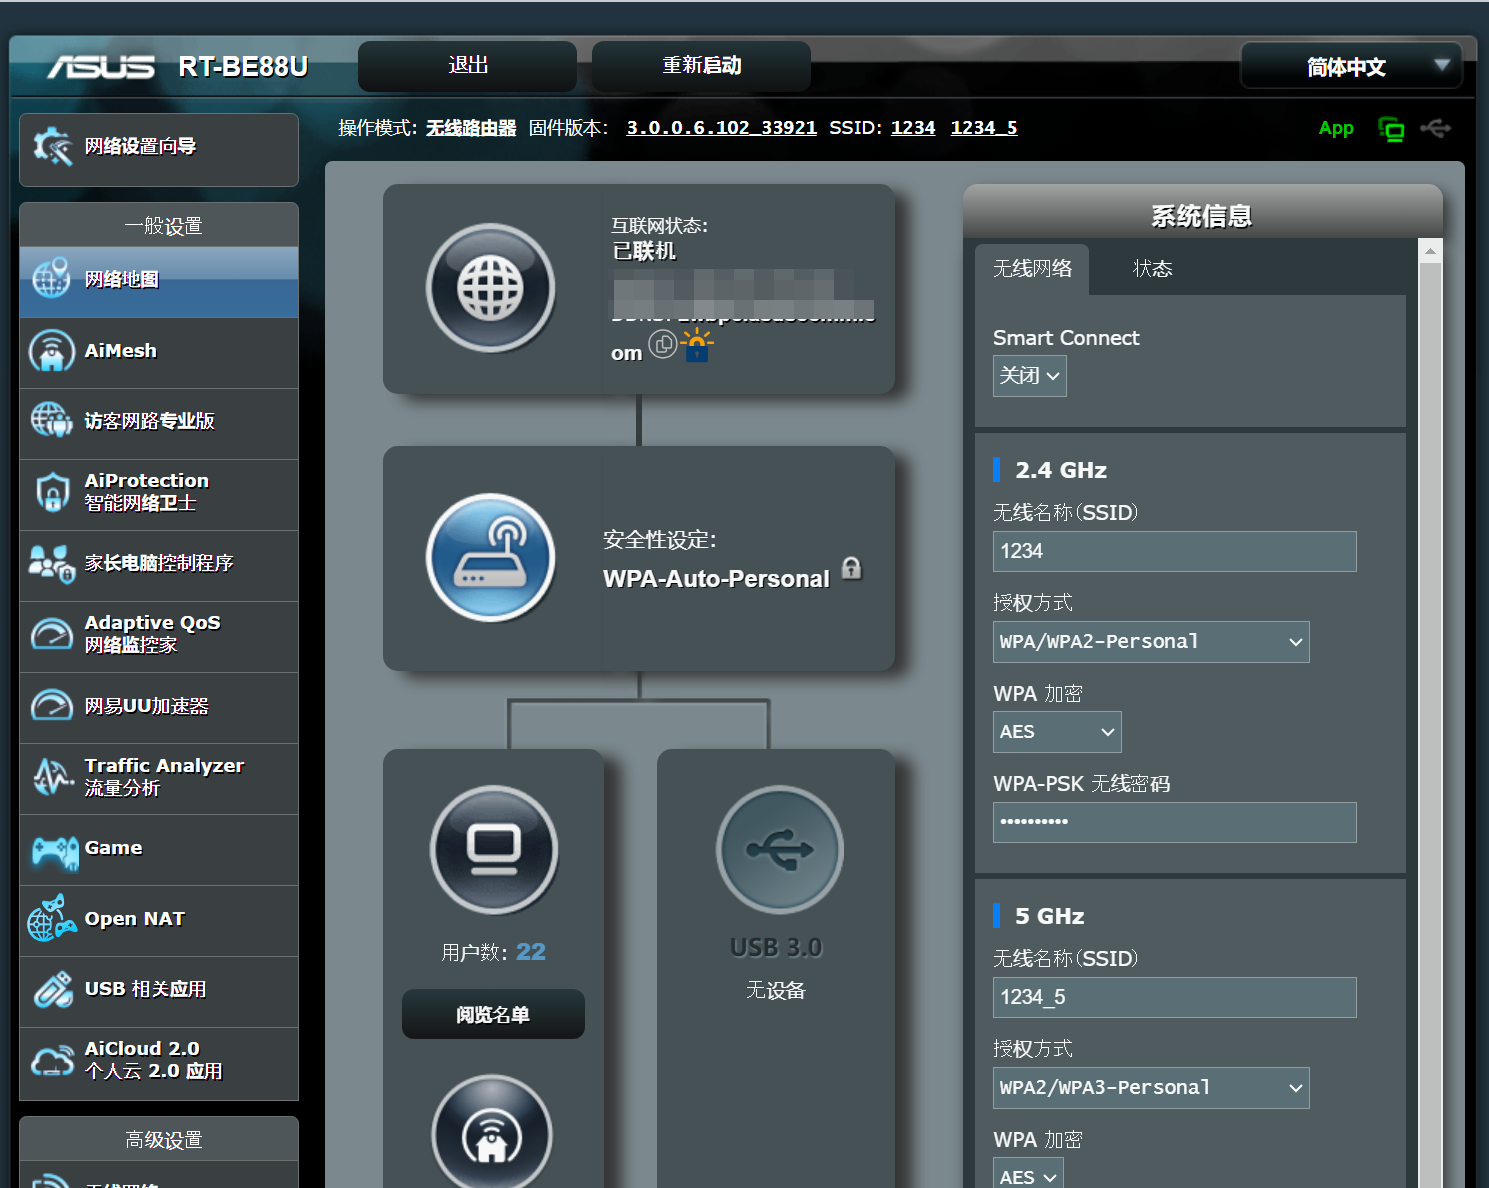Click the green App link
The width and height of the screenshot is (1489, 1188).
coord(1336,128)
